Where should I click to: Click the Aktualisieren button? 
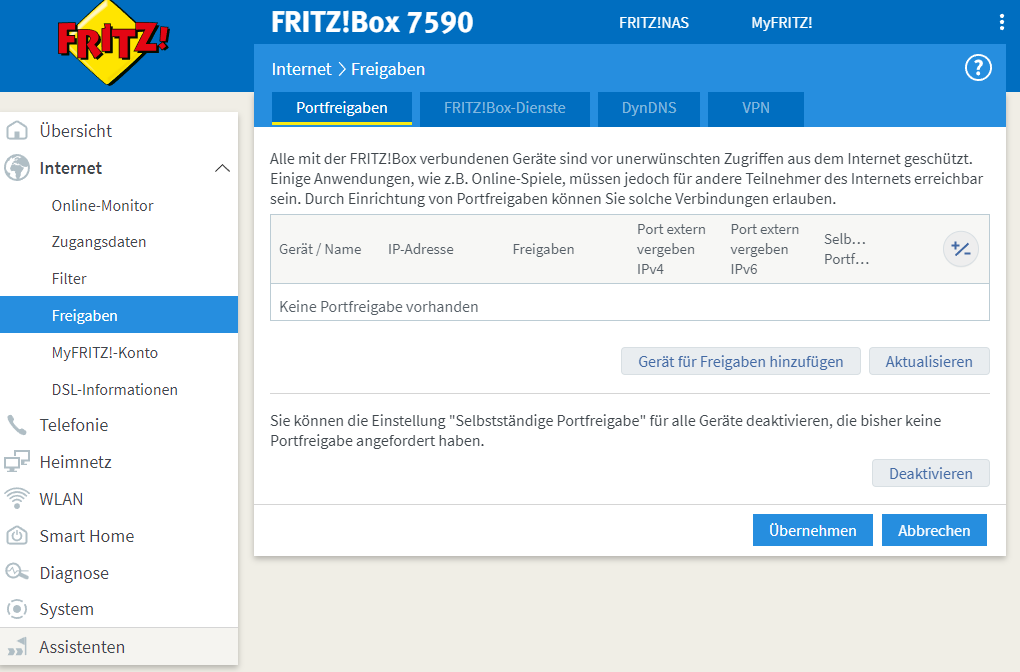(929, 361)
